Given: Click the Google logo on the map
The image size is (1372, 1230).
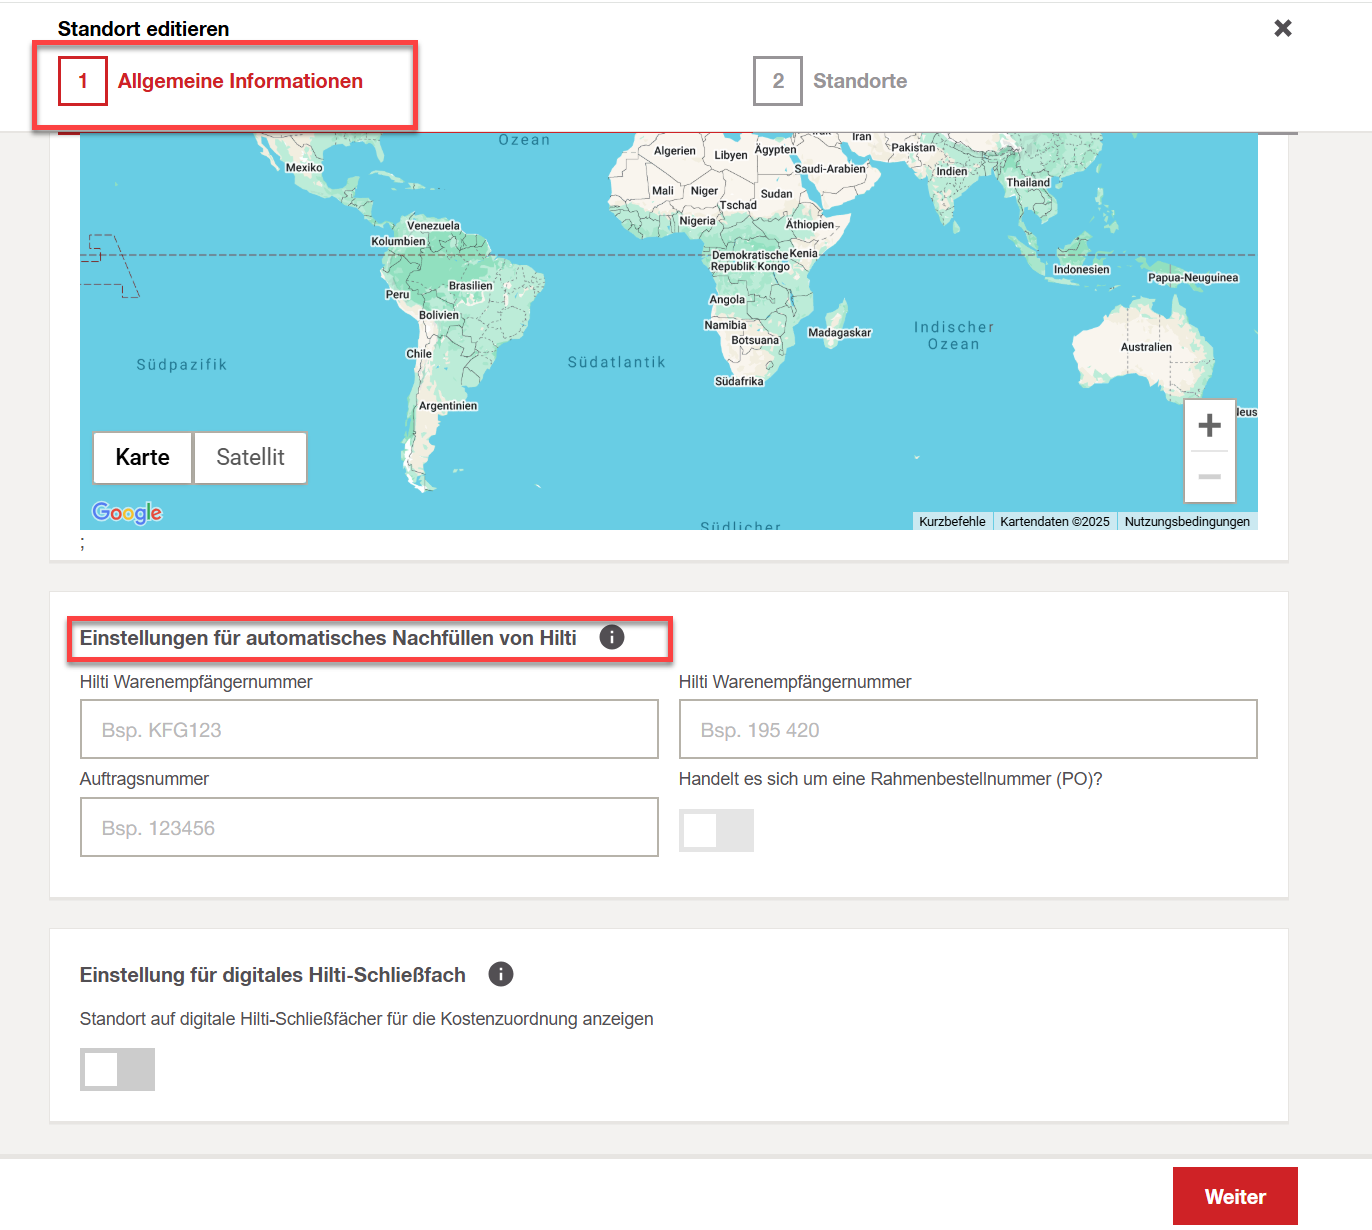Looking at the screenshot, I should (x=127, y=513).
